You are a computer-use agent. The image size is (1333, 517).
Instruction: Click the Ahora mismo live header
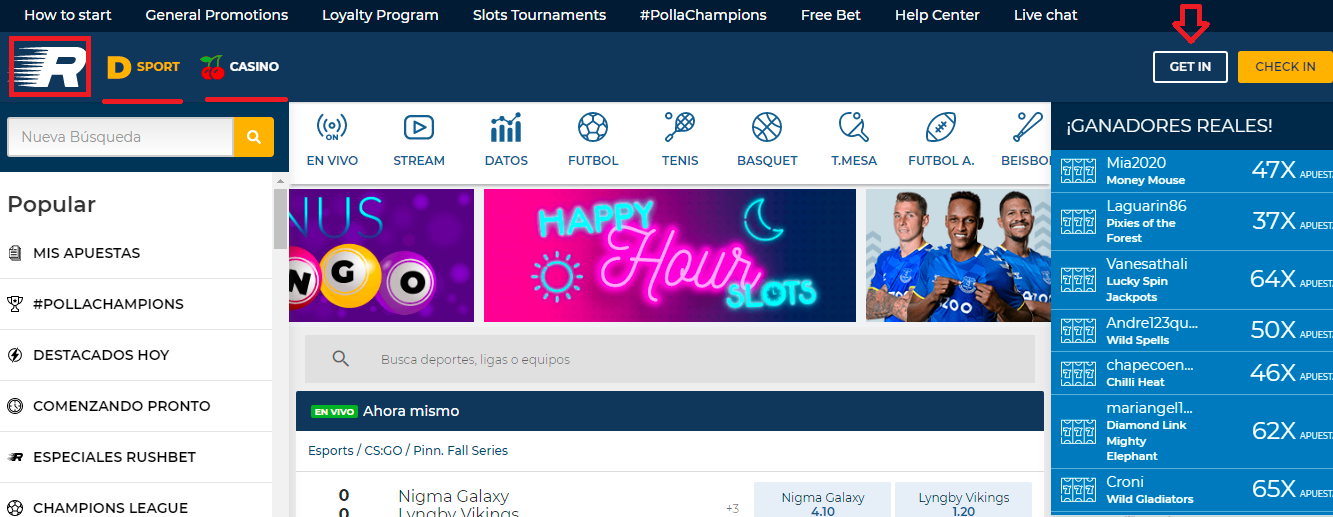670,411
